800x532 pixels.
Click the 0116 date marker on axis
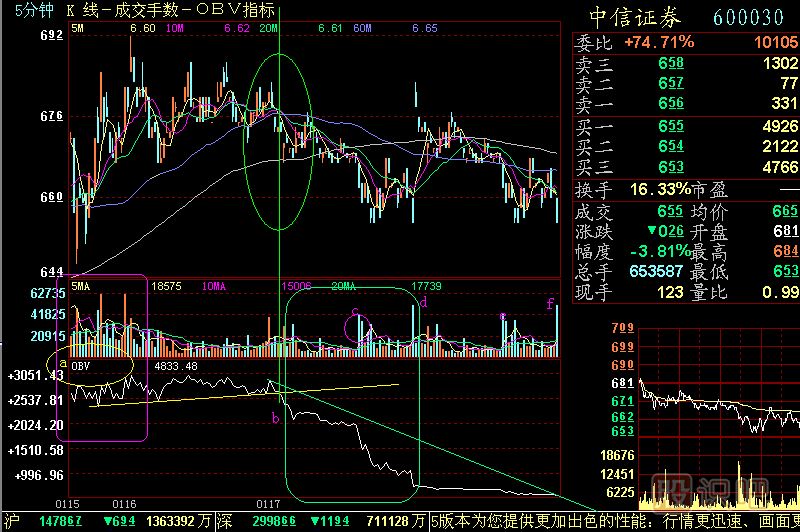pyautogui.click(x=124, y=503)
